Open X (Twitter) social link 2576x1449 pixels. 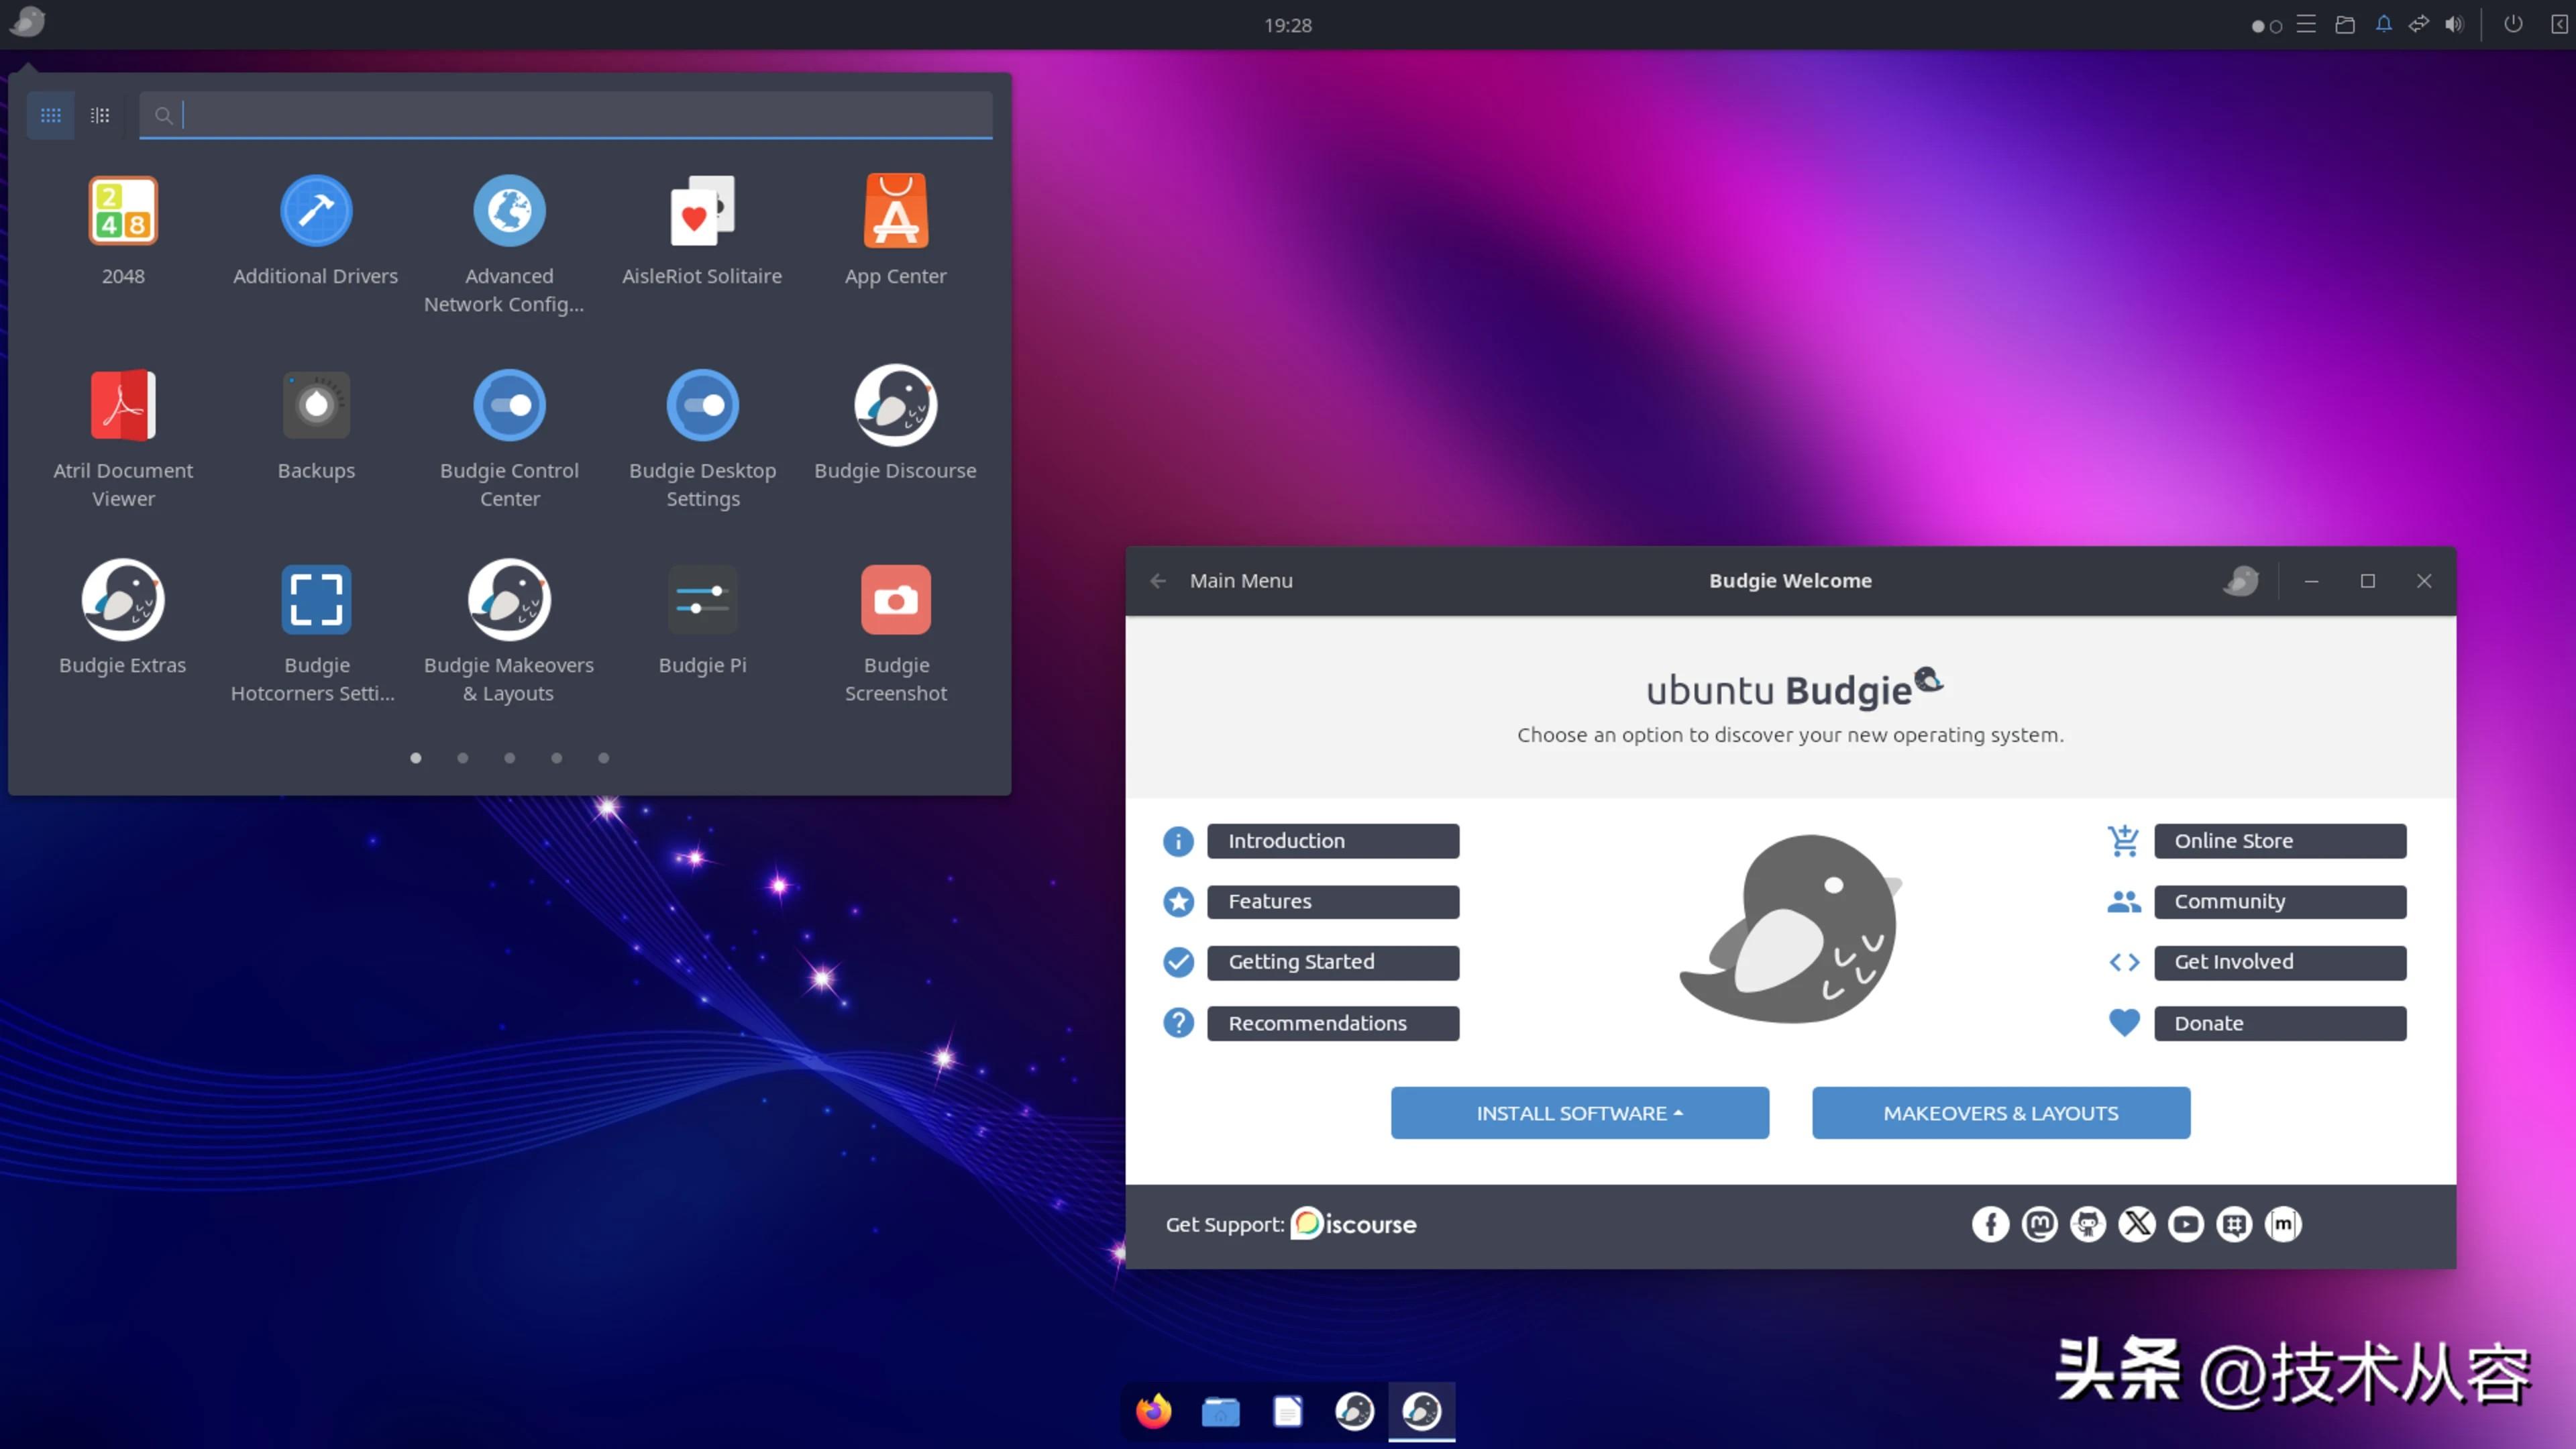pos(2137,1224)
